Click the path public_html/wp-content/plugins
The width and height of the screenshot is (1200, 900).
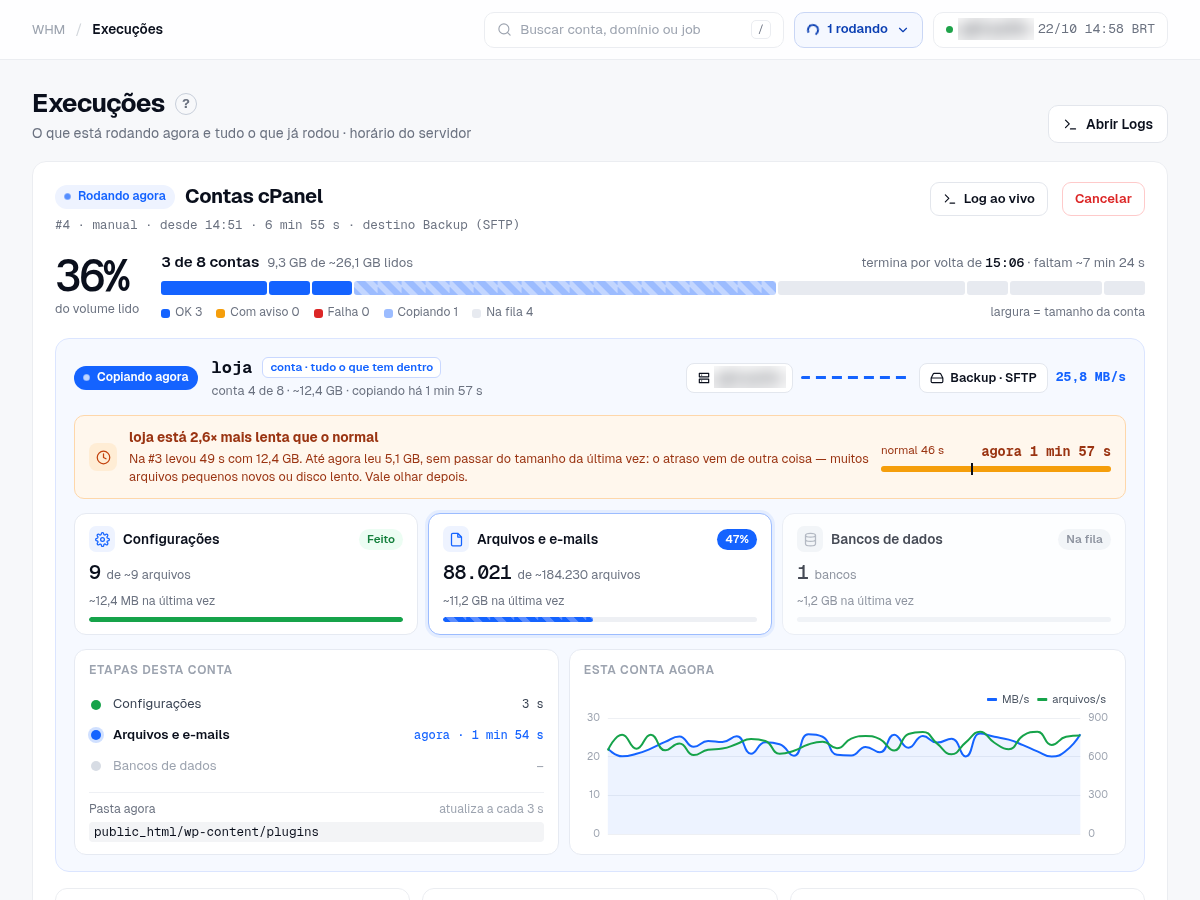click(316, 832)
